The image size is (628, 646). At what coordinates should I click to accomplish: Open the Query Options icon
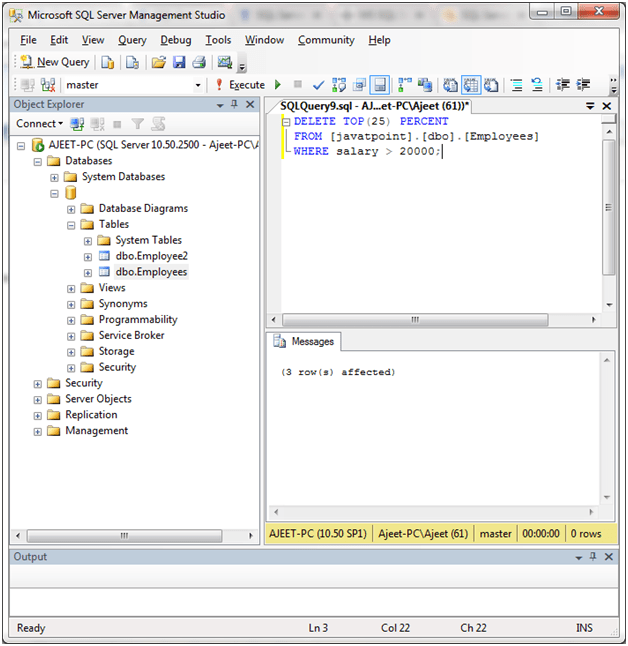359,85
